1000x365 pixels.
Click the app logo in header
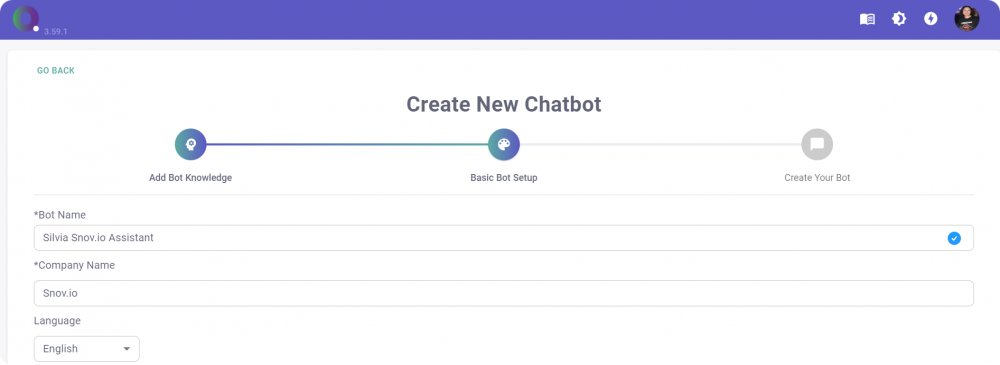click(26, 19)
